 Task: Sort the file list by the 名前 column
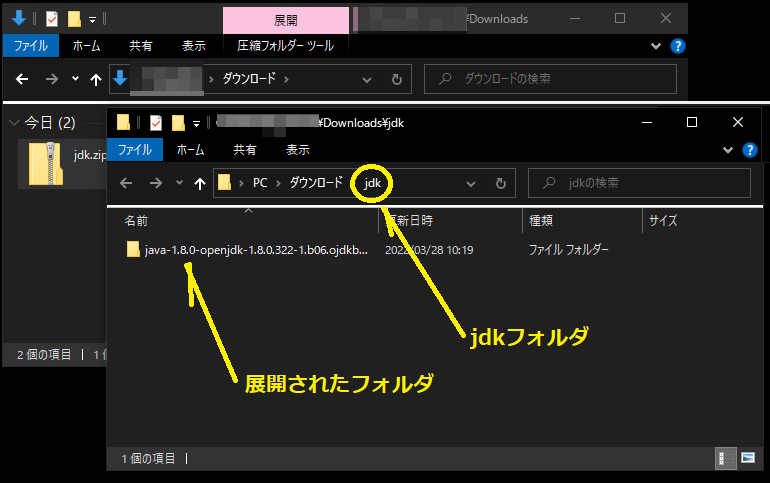pyautogui.click(x=136, y=221)
